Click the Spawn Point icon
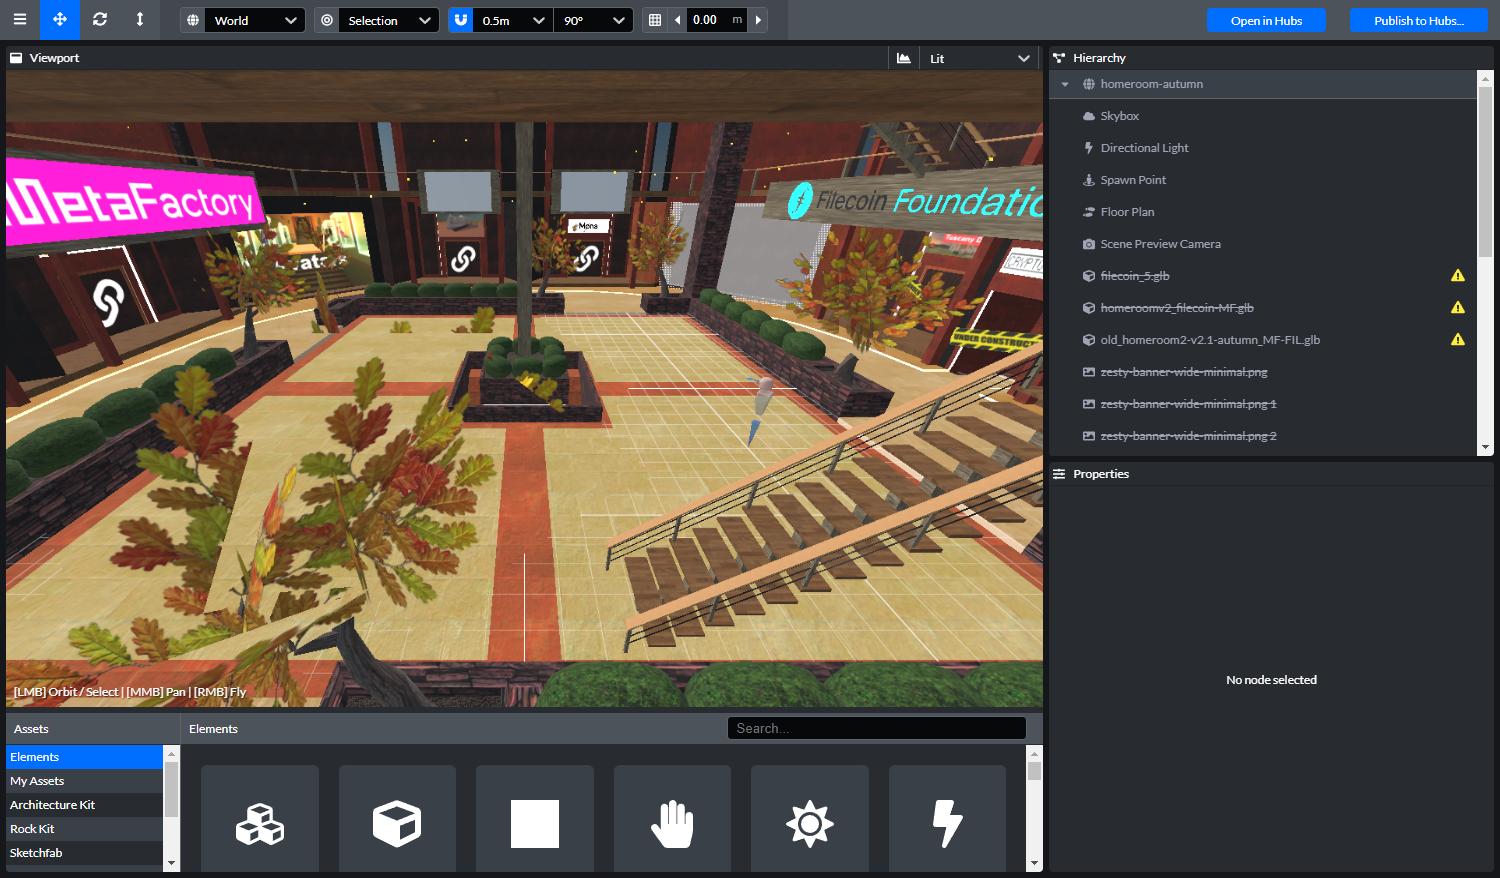This screenshot has height=878, width=1500. [1089, 180]
